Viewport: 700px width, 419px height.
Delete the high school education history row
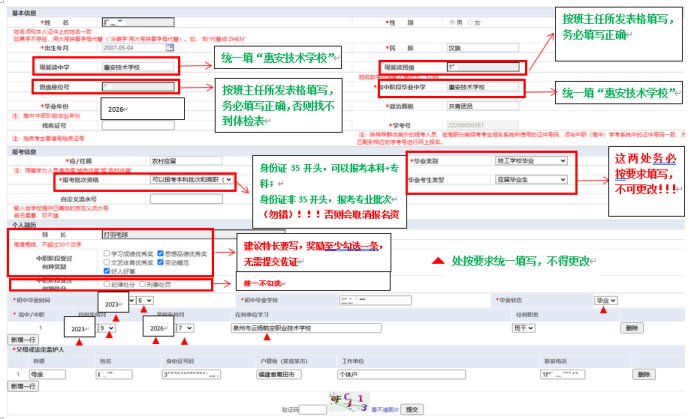[x=632, y=327]
